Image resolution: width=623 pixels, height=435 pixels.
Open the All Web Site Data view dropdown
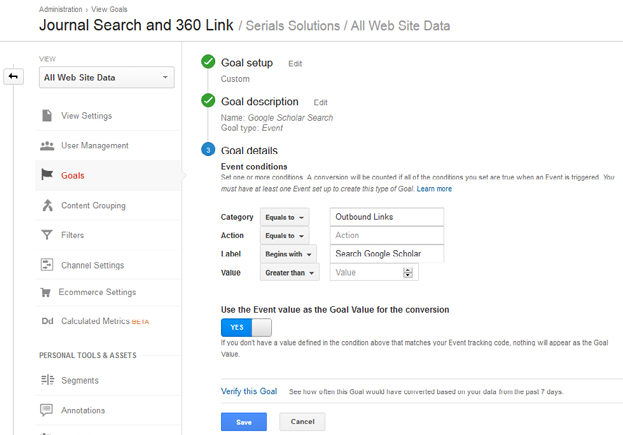[x=107, y=77]
